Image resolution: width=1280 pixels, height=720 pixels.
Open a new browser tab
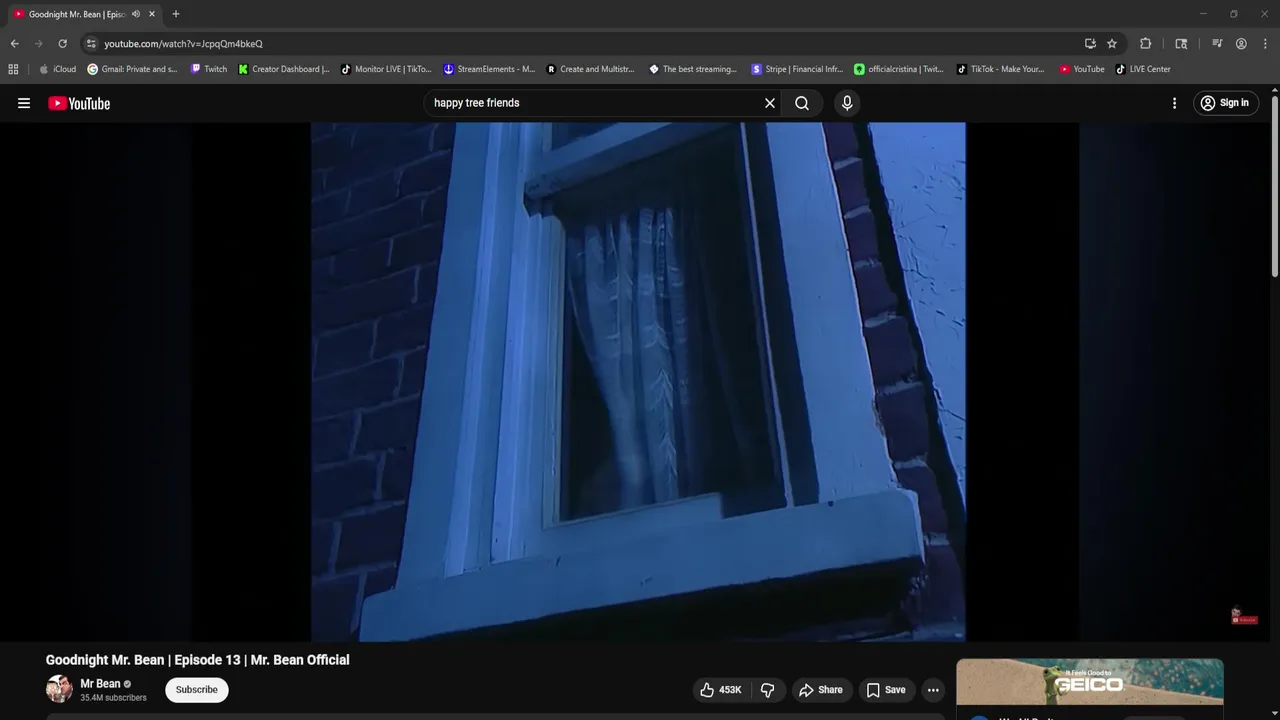(176, 14)
